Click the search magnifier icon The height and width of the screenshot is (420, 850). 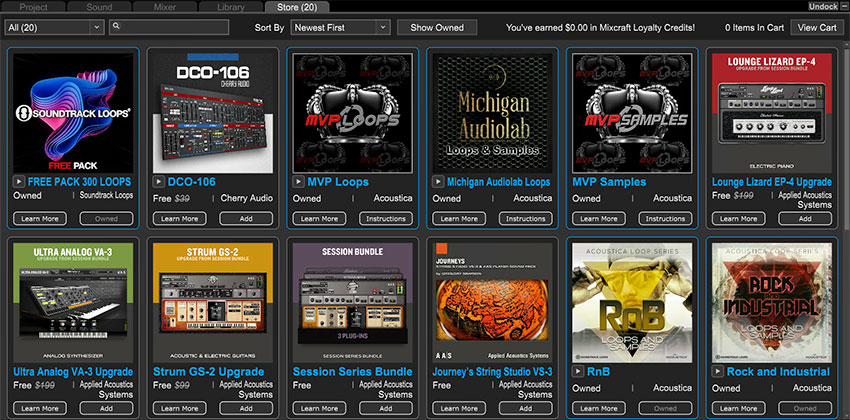tap(117, 25)
